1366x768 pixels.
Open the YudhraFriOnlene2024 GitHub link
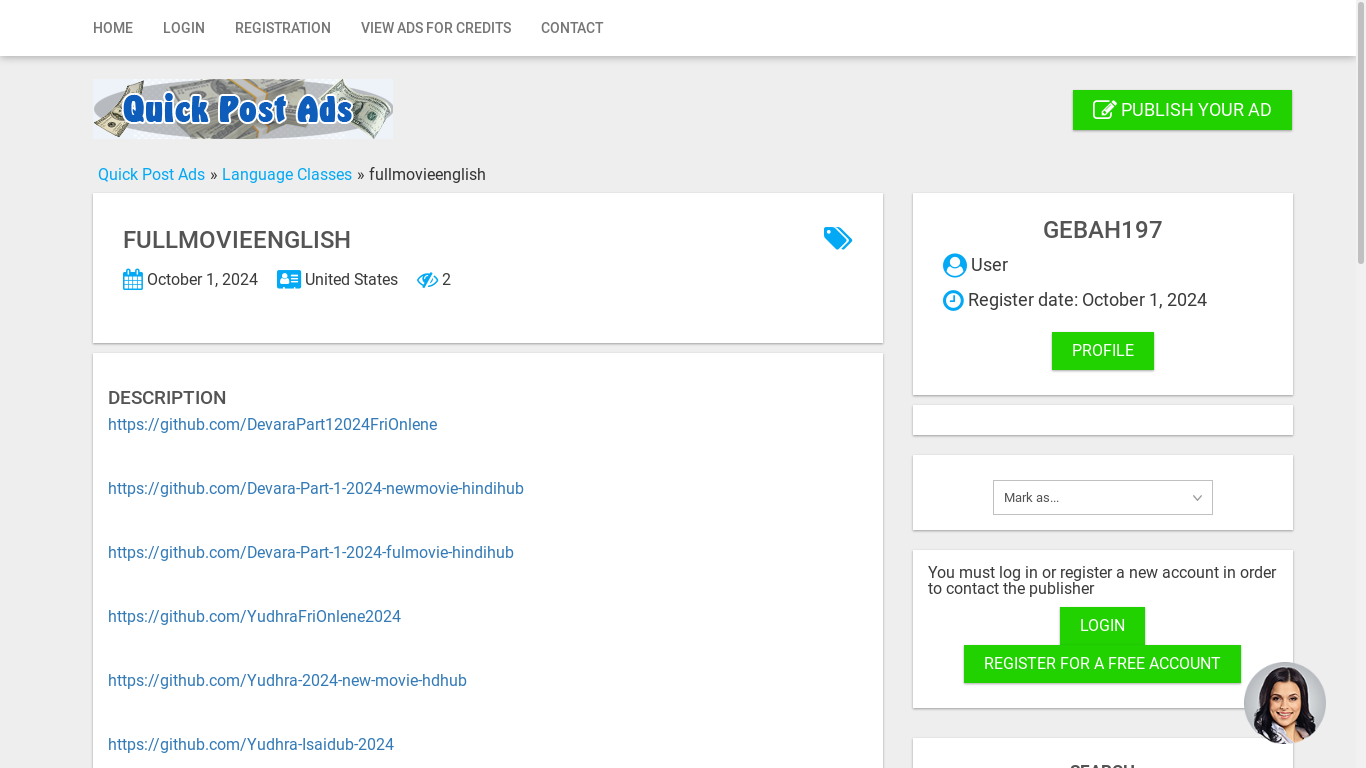[254, 617]
